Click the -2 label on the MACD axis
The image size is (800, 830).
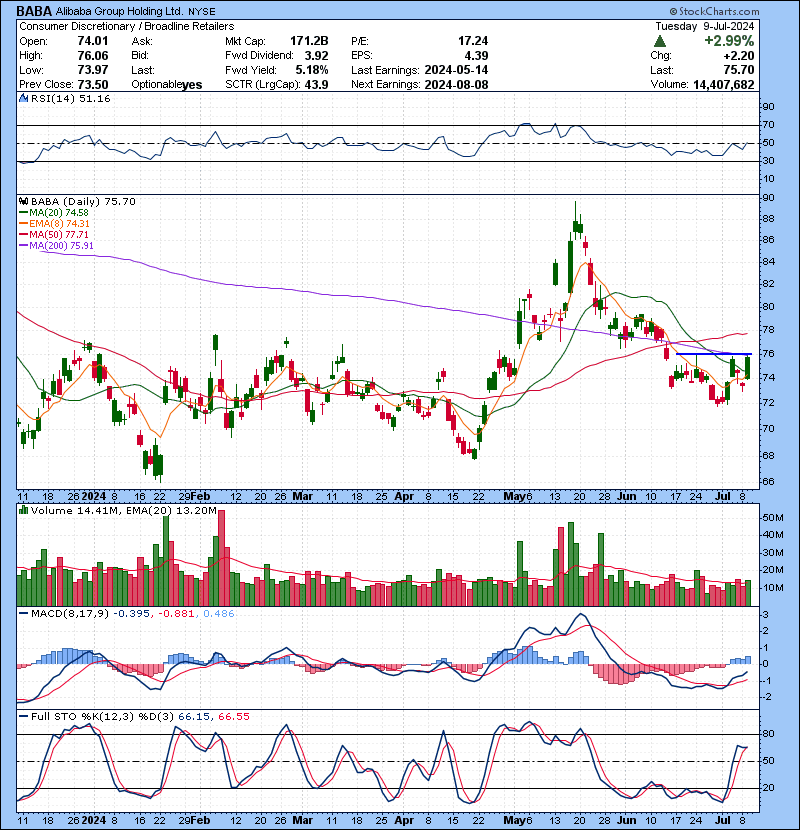[767, 697]
